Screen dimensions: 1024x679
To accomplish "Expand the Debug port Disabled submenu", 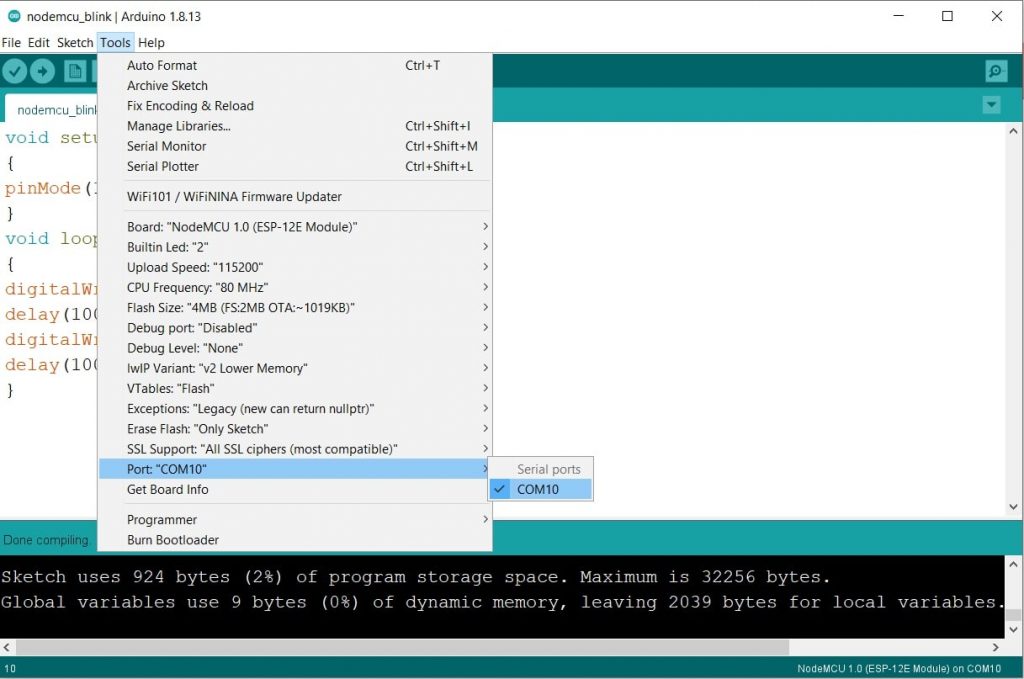I will (x=295, y=328).
